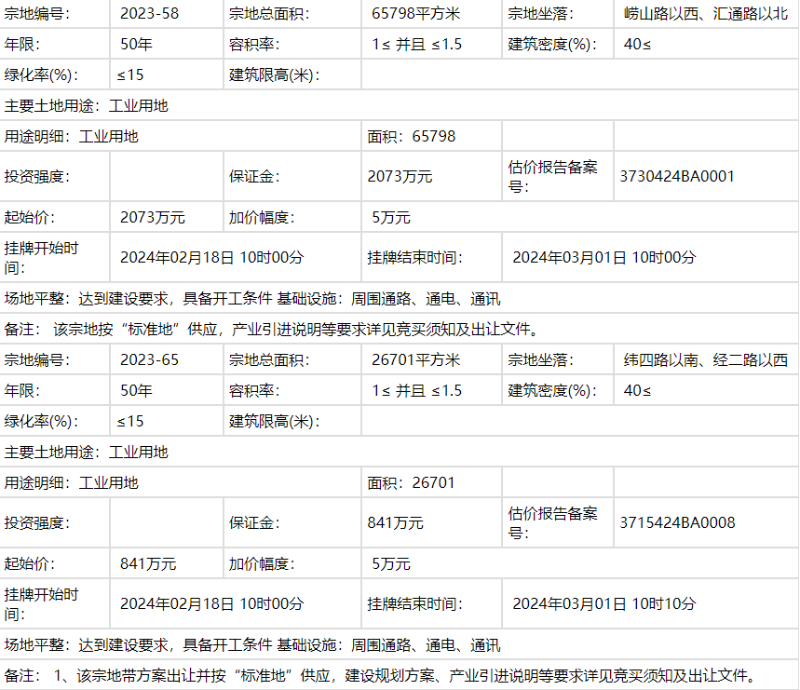Screen dimensions: 800x690
Task: Click the 估价报告备案号 label for parcel 2023-58
Action: click(552, 176)
